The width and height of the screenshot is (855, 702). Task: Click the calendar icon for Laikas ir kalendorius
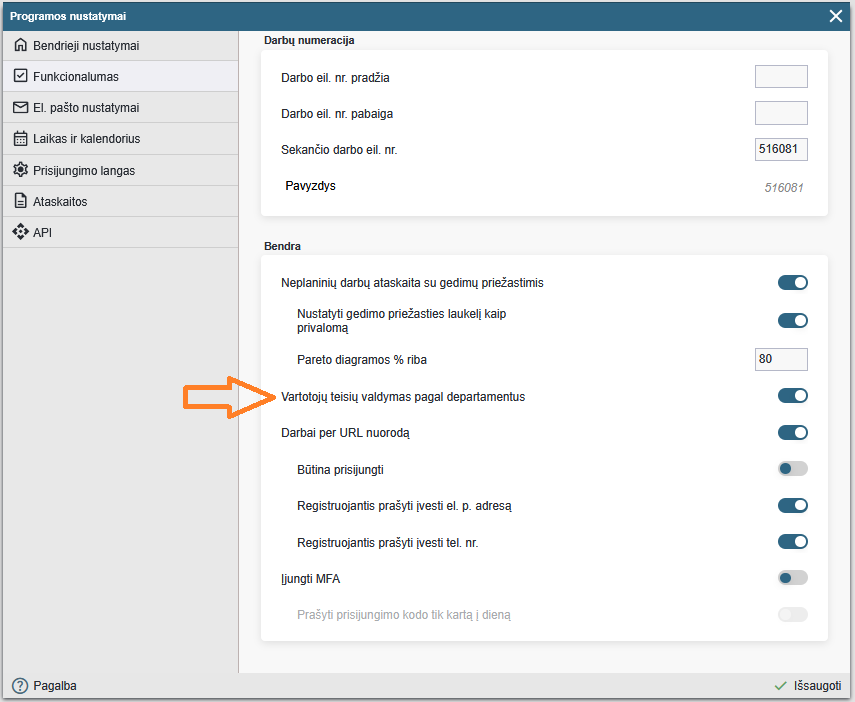[x=20, y=139]
